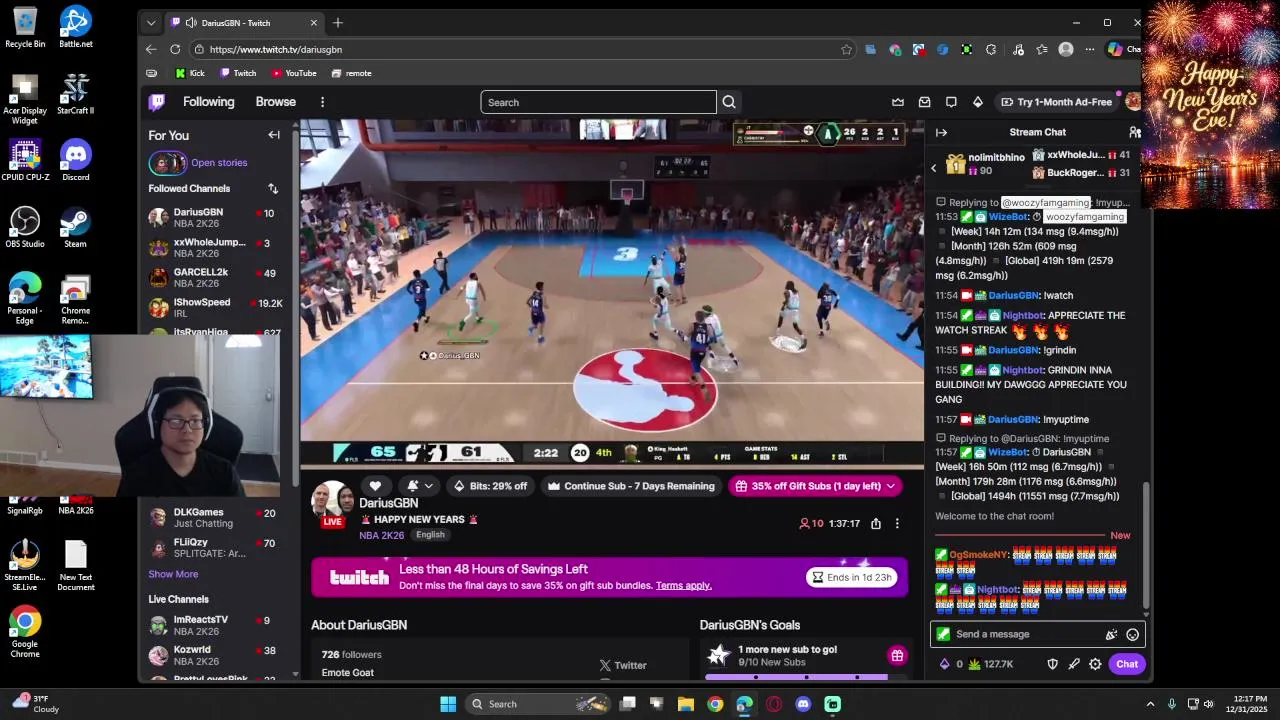Open the chat community users icon
Image resolution: width=1280 pixels, height=720 pixels.
tap(1134, 132)
